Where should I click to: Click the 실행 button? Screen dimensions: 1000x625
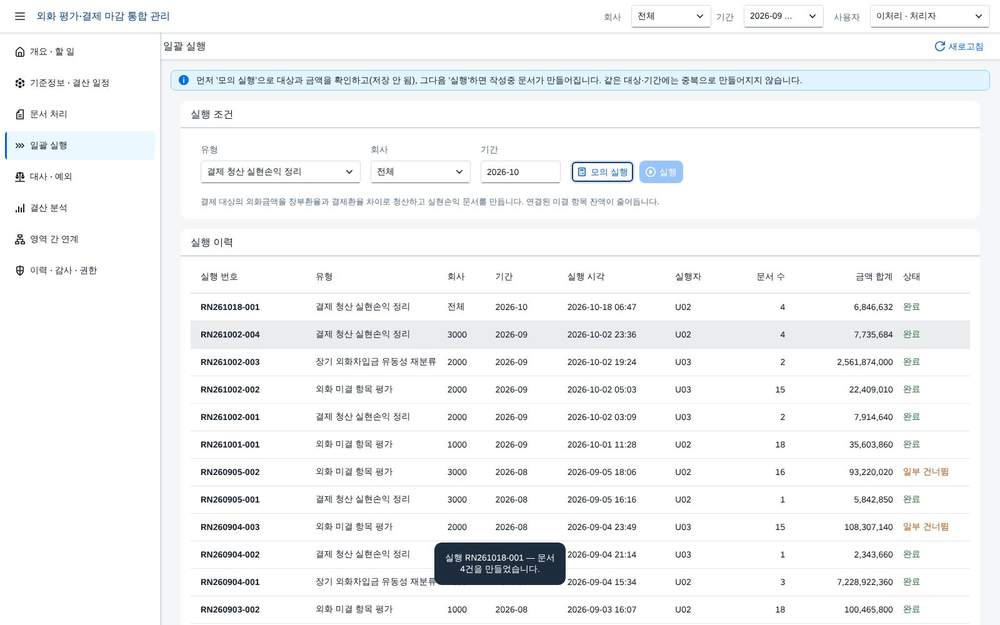click(x=661, y=172)
